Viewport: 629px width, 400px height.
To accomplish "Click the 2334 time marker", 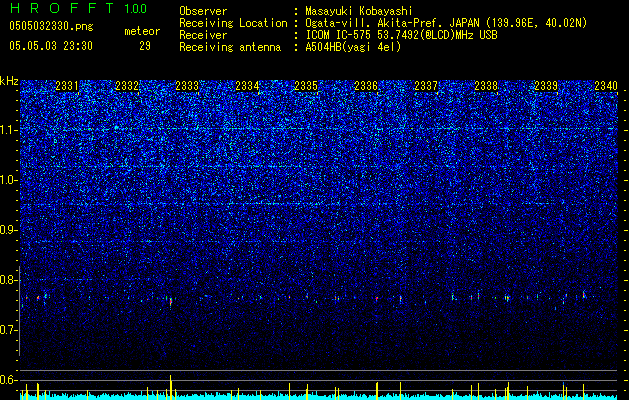I will 247,86.
